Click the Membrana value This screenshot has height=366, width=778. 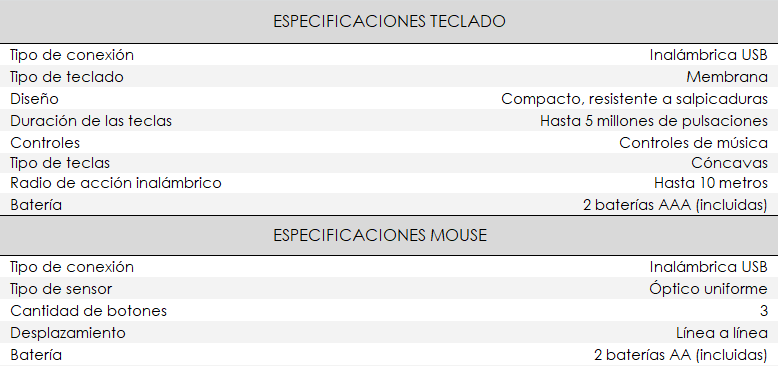click(727, 77)
